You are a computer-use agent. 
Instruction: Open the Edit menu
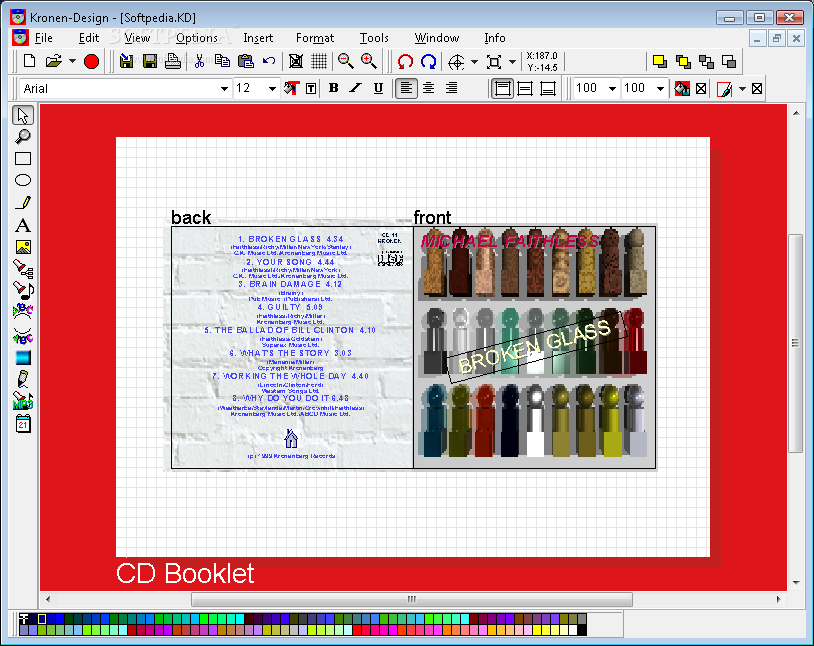[x=89, y=38]
